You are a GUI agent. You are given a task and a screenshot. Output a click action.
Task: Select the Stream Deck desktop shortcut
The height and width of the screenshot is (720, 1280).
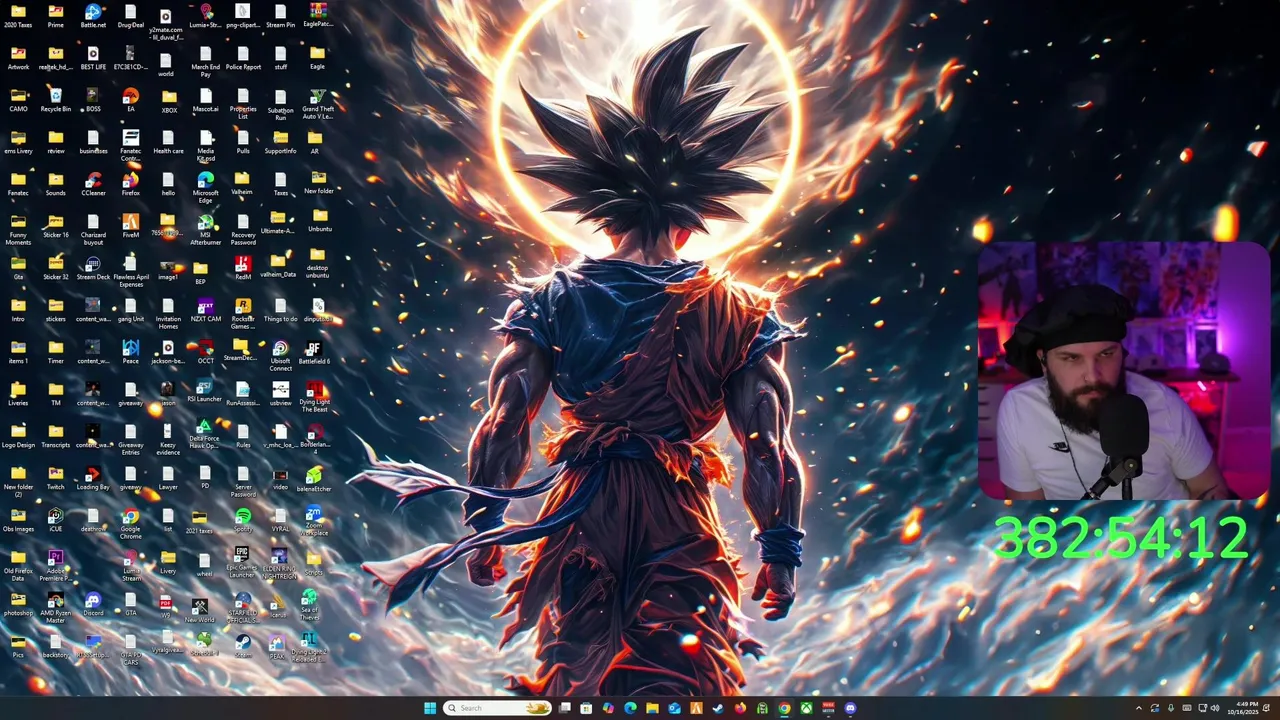[x=93, y=268]
